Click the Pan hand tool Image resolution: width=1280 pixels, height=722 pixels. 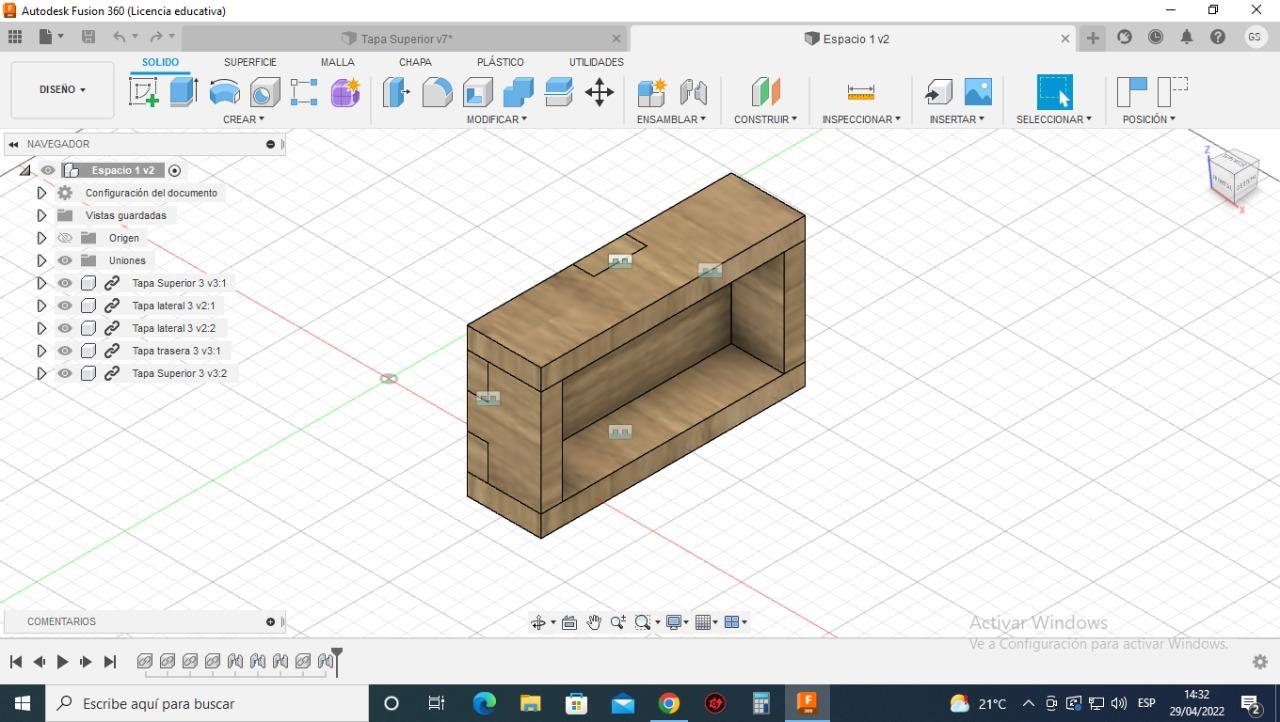click(x=594, y=622)
